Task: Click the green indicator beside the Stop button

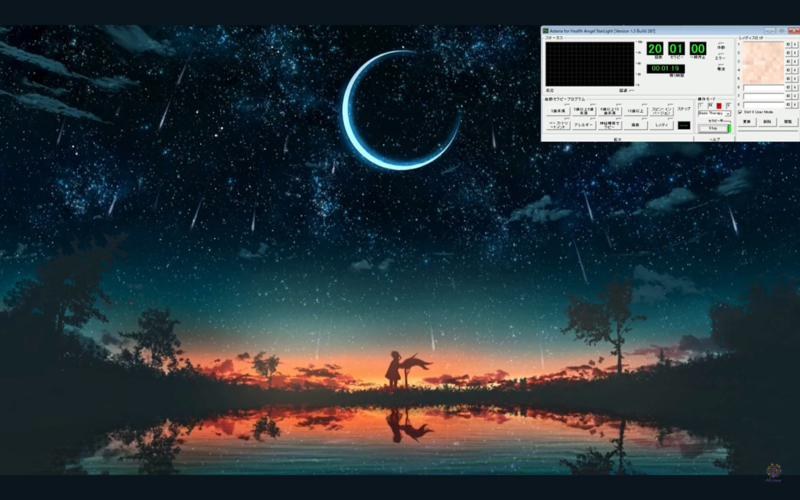Action: 729,128
